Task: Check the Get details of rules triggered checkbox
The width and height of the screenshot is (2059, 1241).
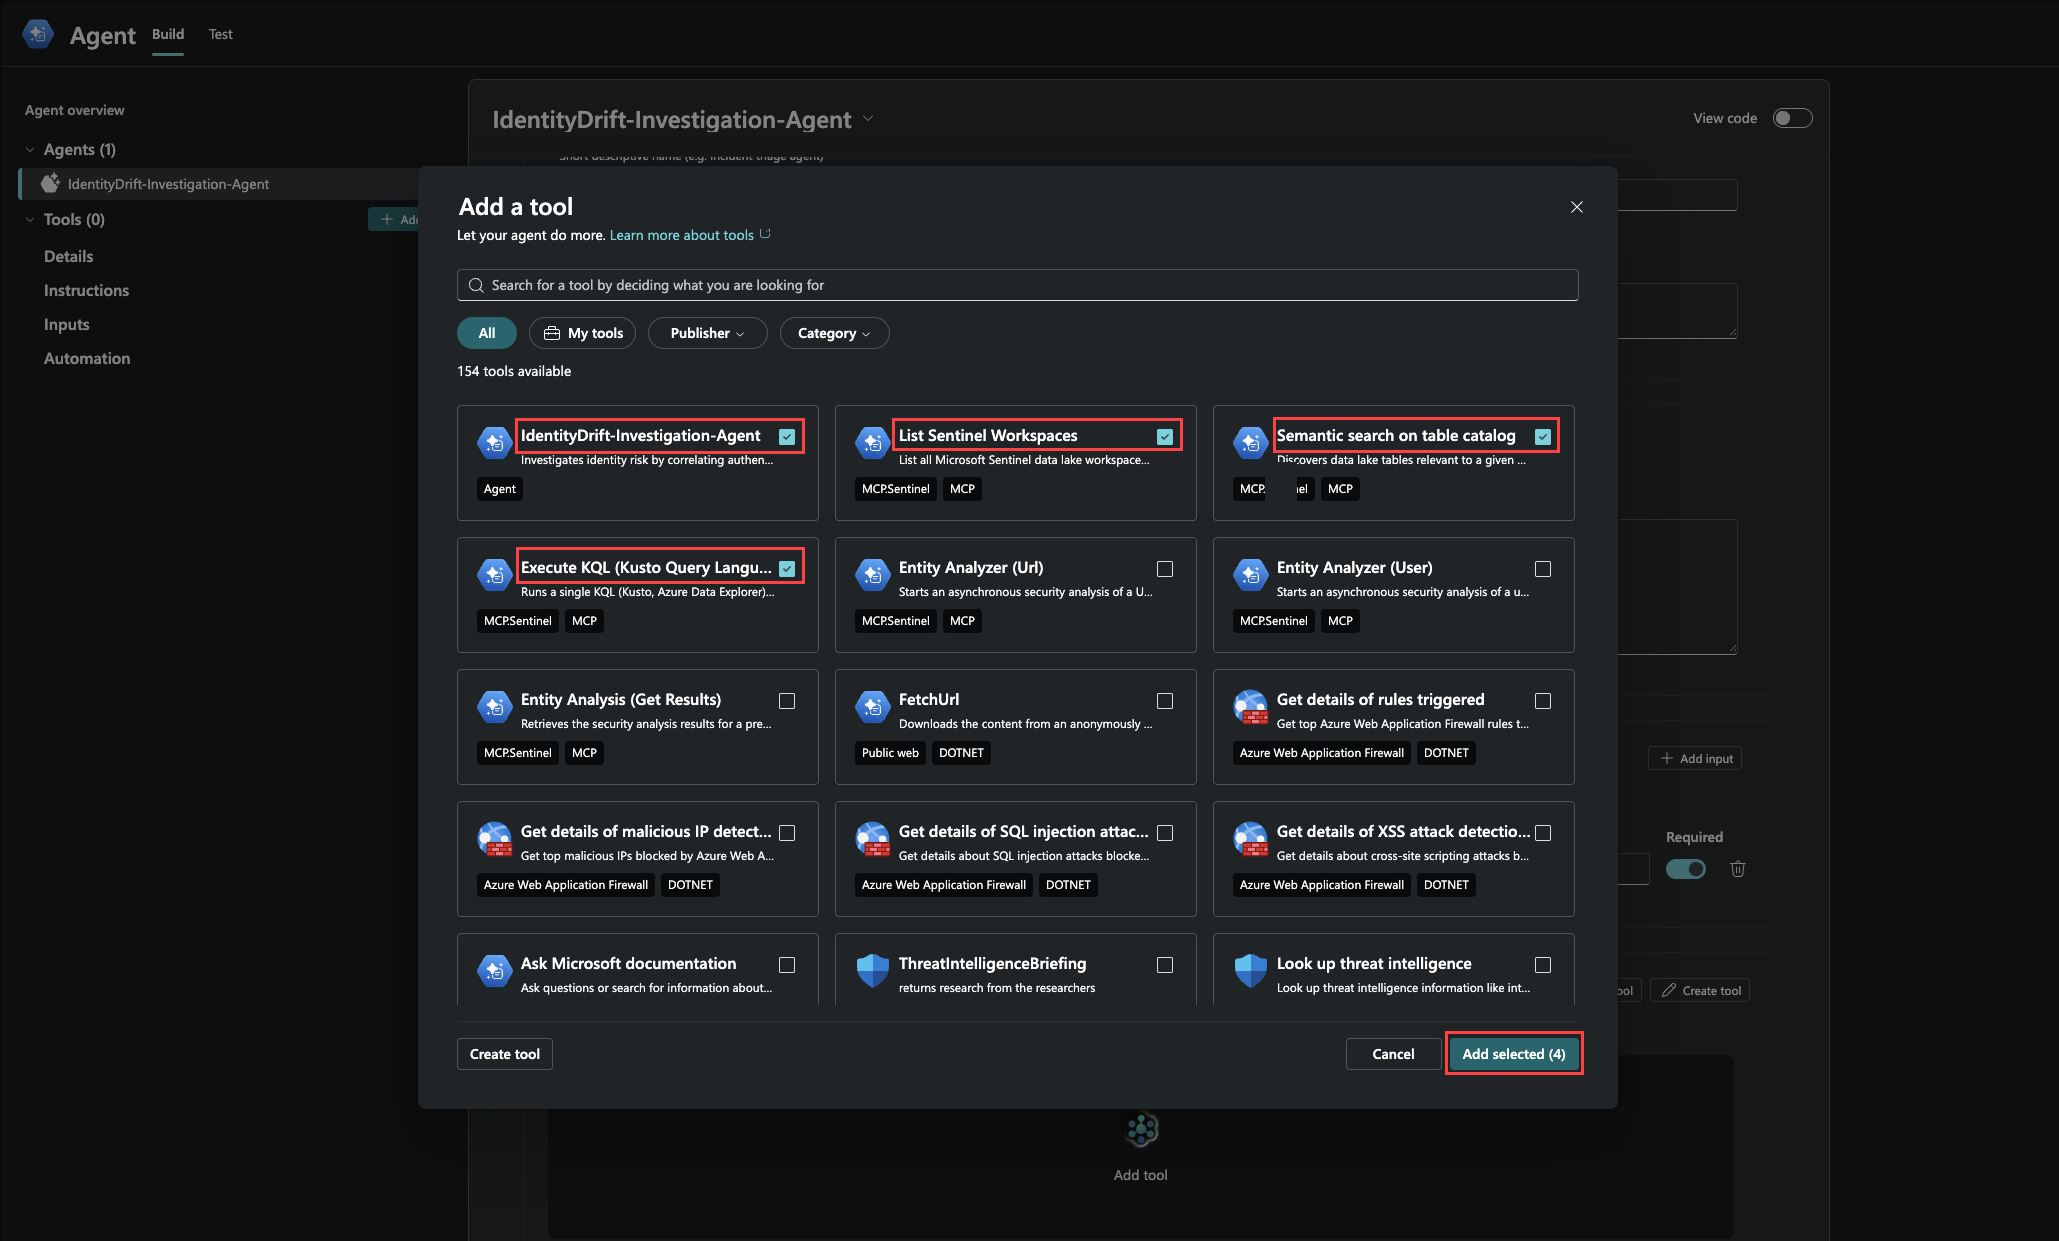Action: pos(1543,701)
